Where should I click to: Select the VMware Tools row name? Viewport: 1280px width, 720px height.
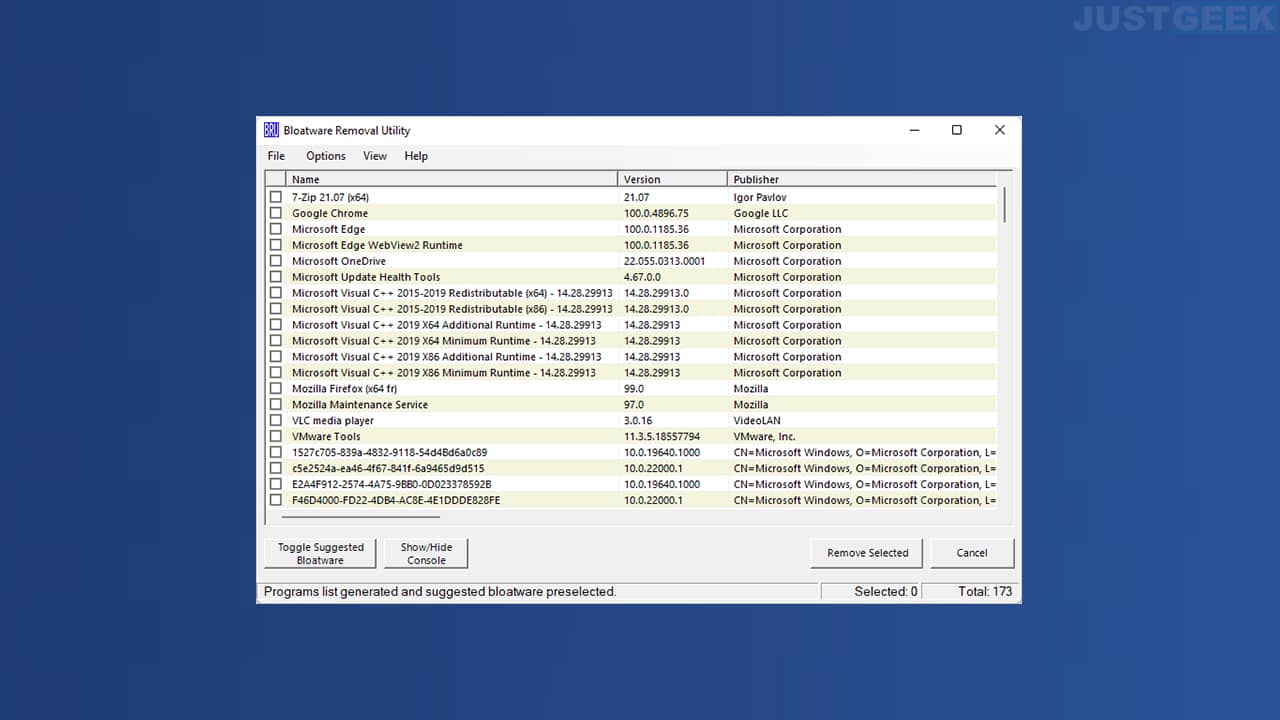(326, 437)
